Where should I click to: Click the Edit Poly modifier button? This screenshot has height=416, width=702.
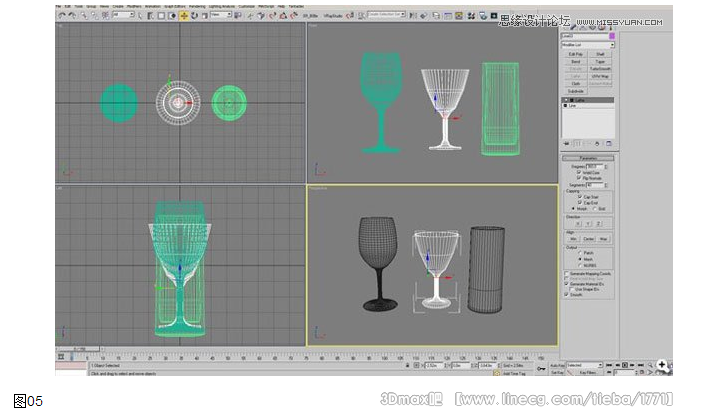click(576, 54)
